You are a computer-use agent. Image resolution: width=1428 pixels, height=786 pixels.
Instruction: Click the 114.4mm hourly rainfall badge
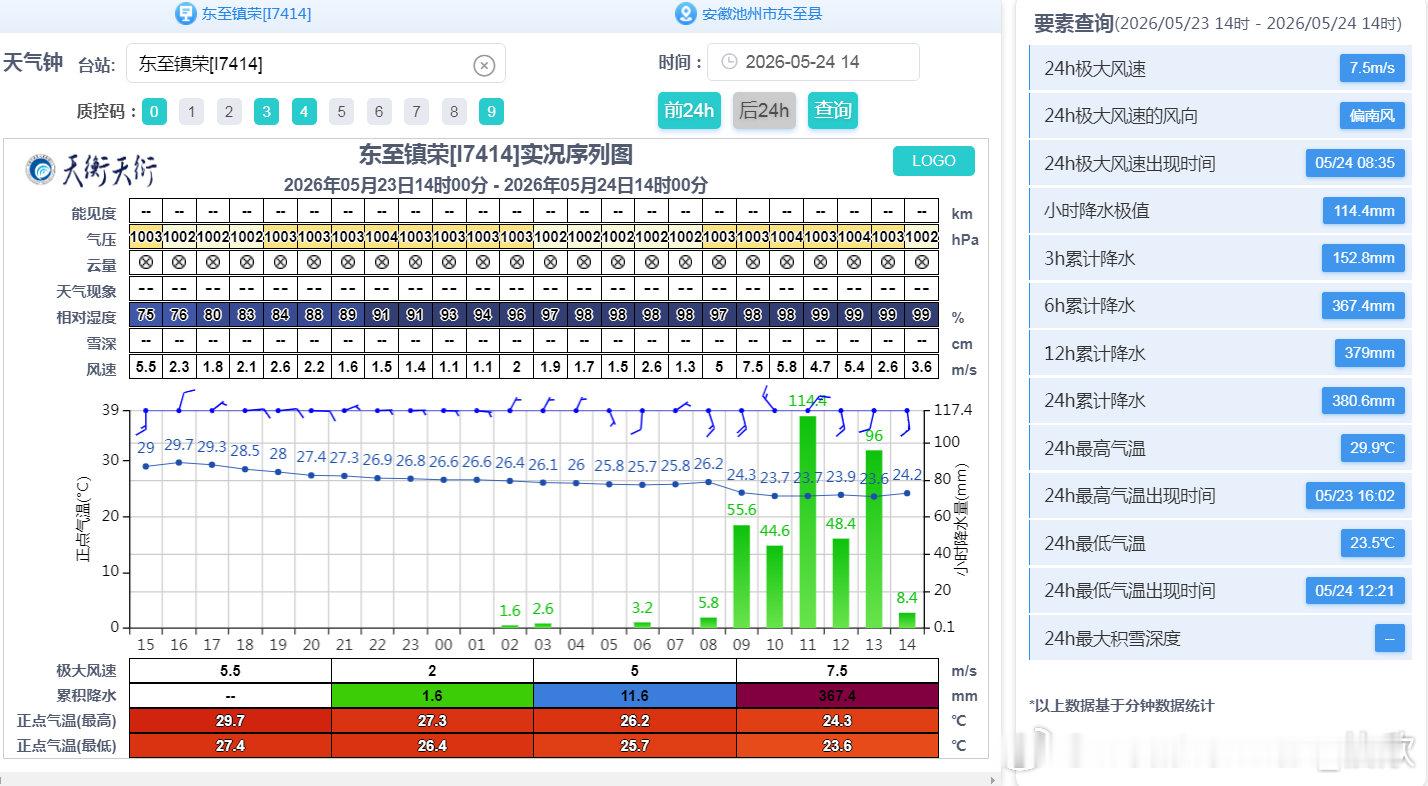coord(1364,211)
